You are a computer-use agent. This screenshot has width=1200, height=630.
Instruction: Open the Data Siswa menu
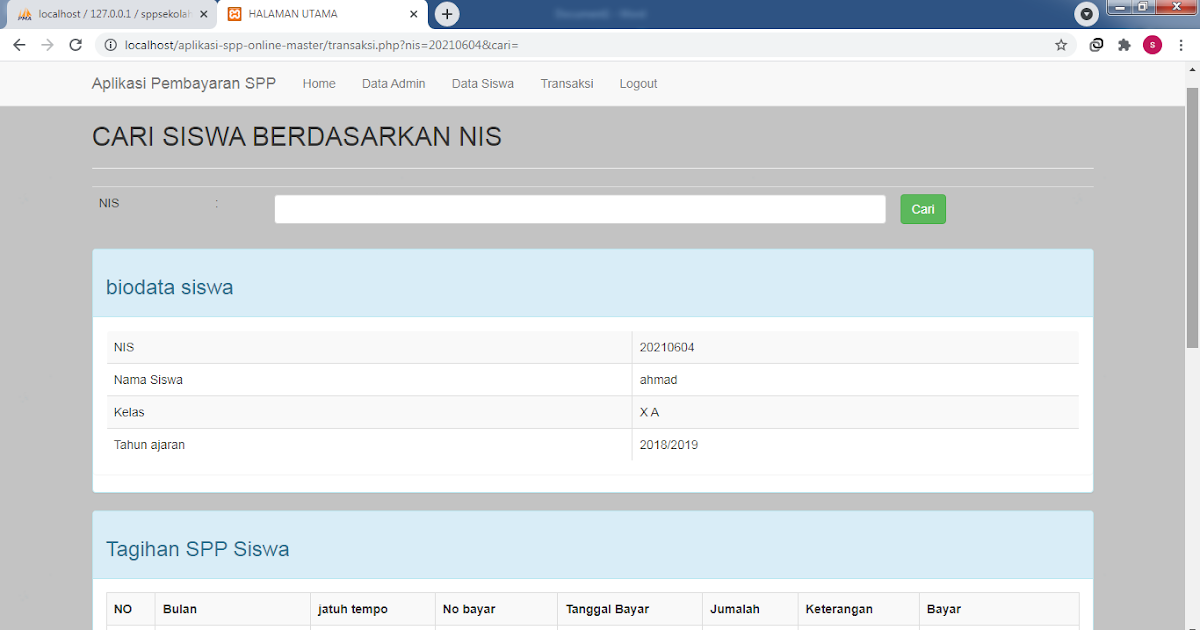coord(482,83)
